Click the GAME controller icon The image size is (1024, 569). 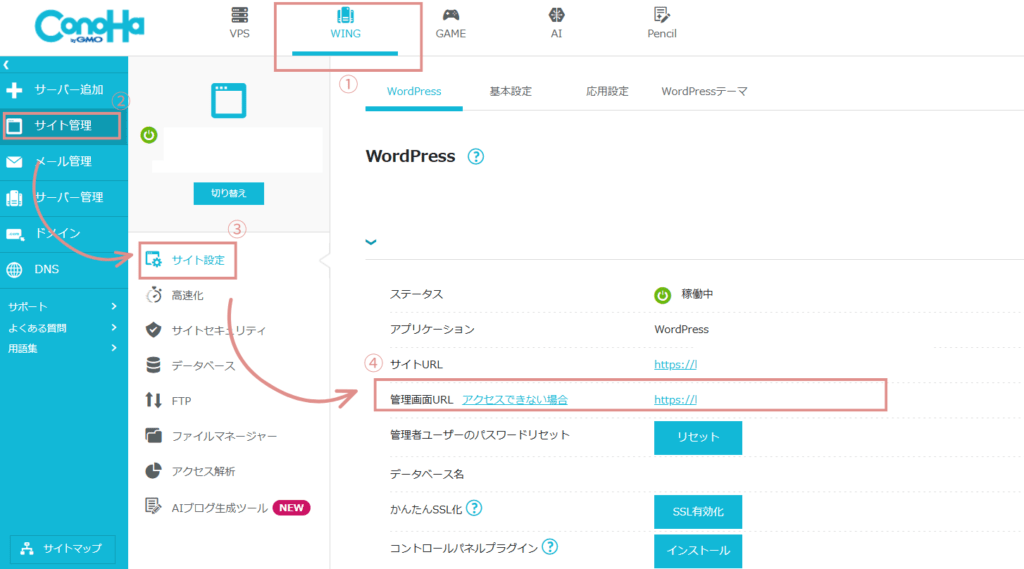click(x=451, y=14)
